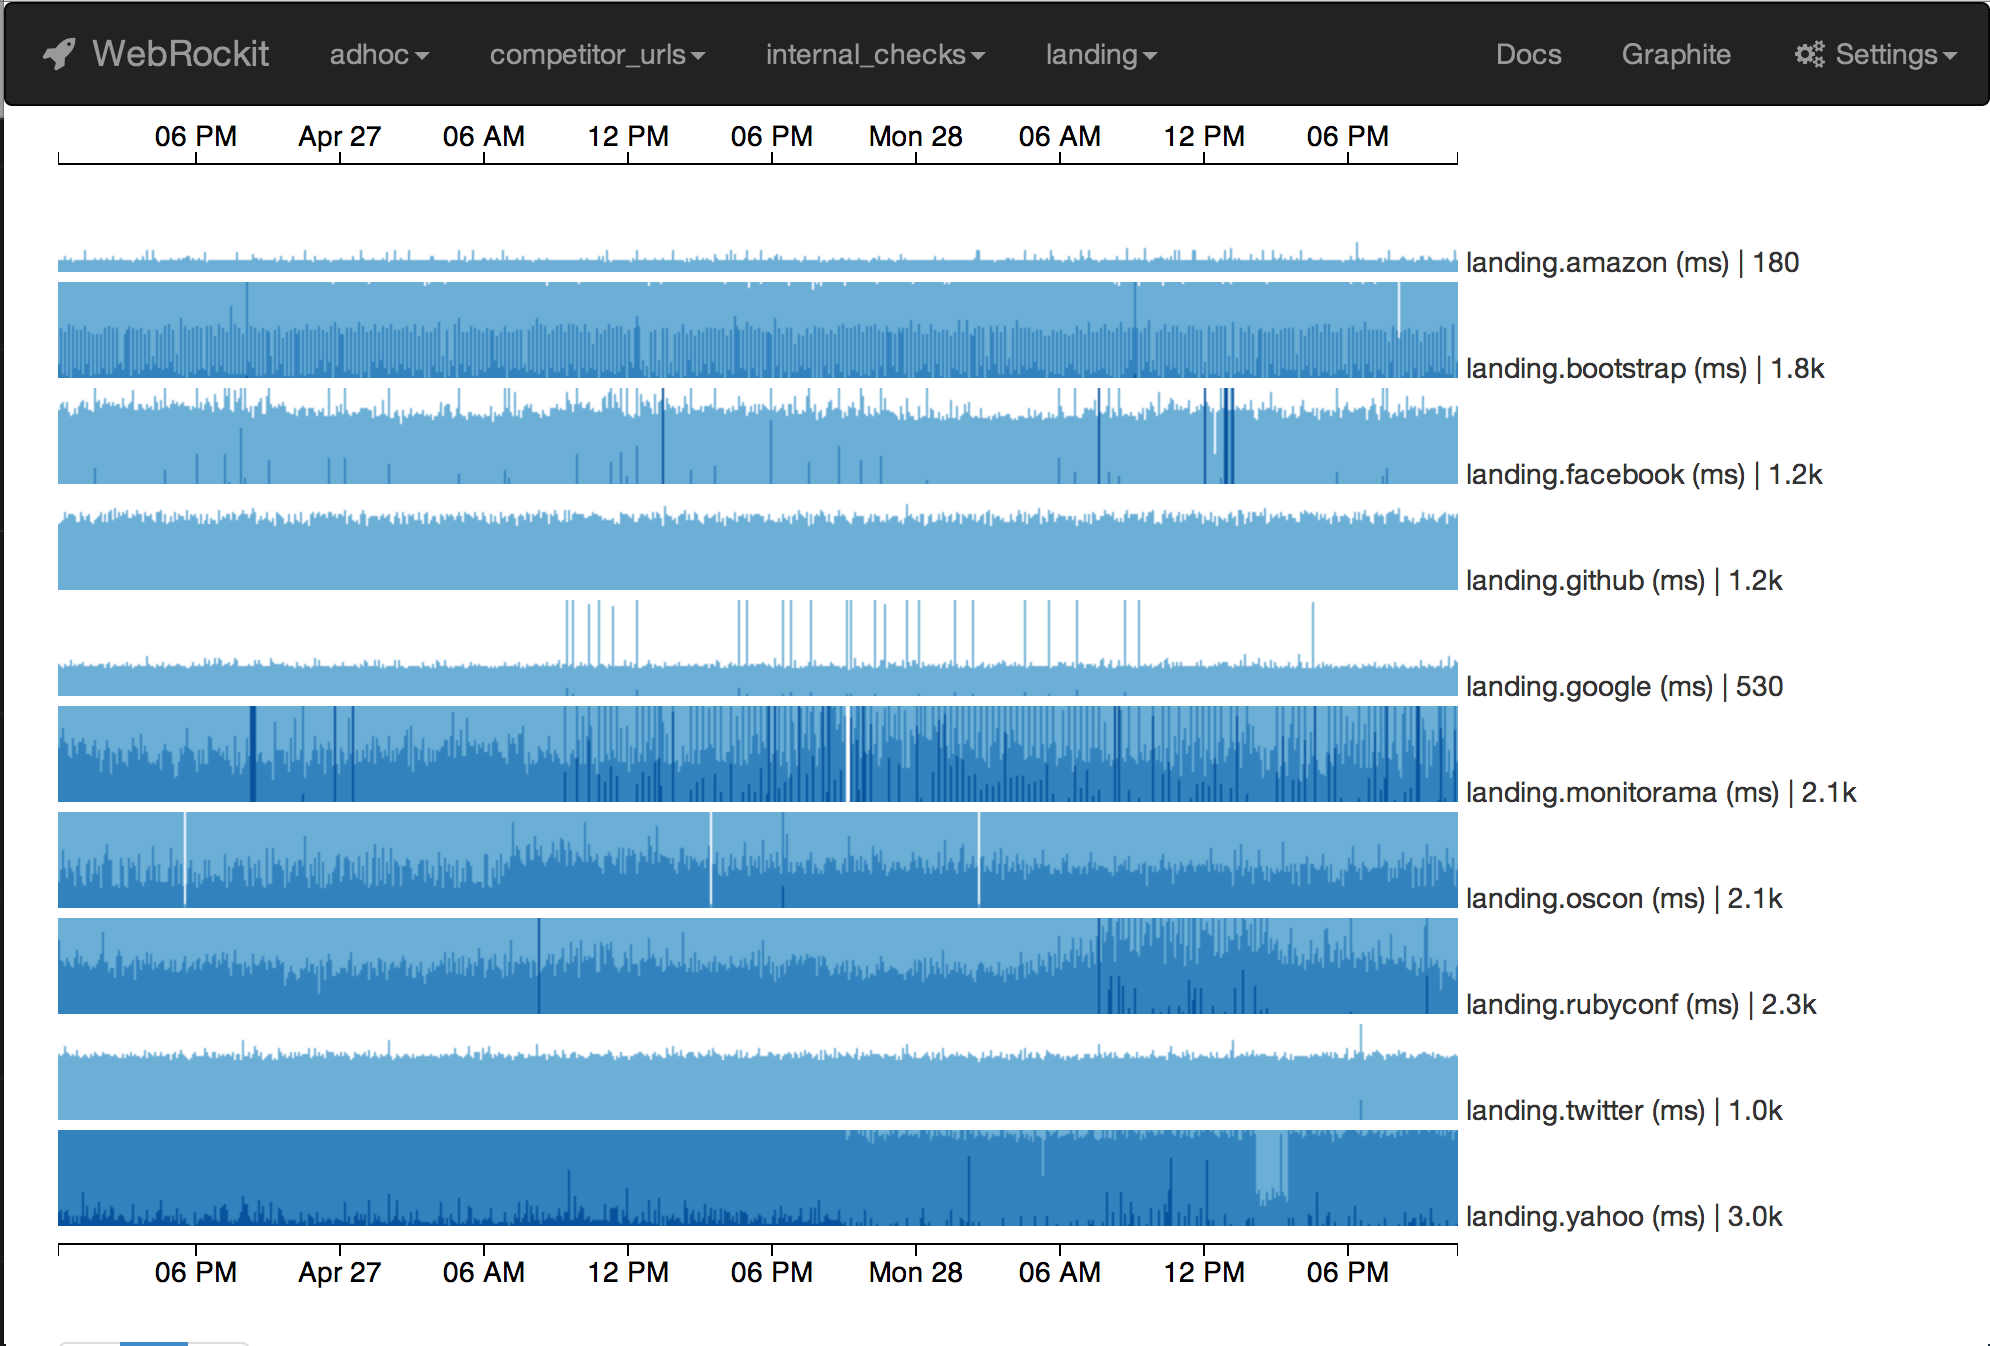The width and height of the screenshot is (1990, 1346).
Task: Click the landing.rubyconf (ms) | 2.3k label
Action: point(1641,1005)
